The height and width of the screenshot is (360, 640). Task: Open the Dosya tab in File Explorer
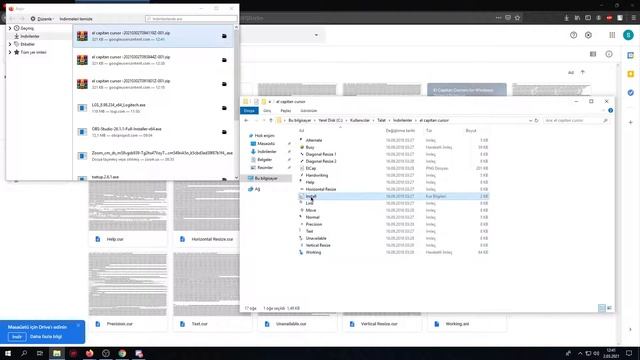pos(249,111)
